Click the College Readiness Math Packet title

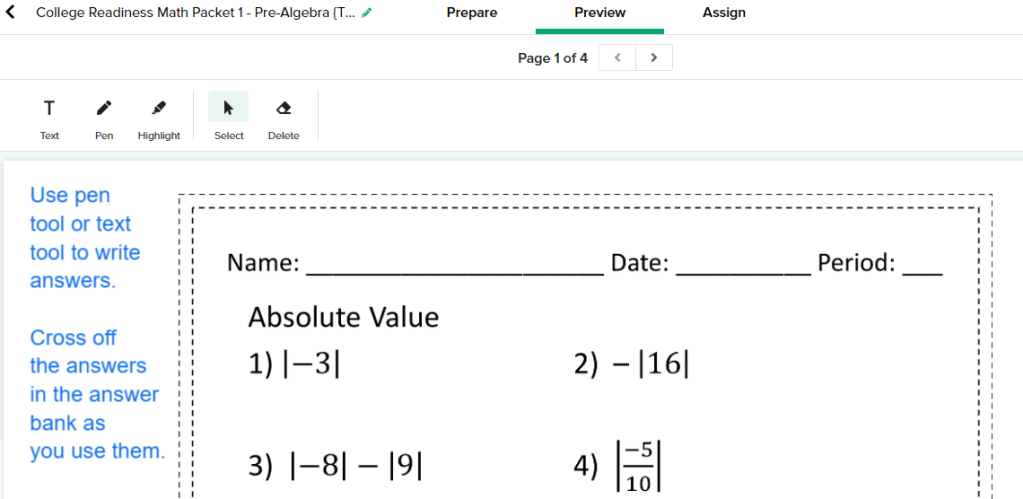point(195,13)
